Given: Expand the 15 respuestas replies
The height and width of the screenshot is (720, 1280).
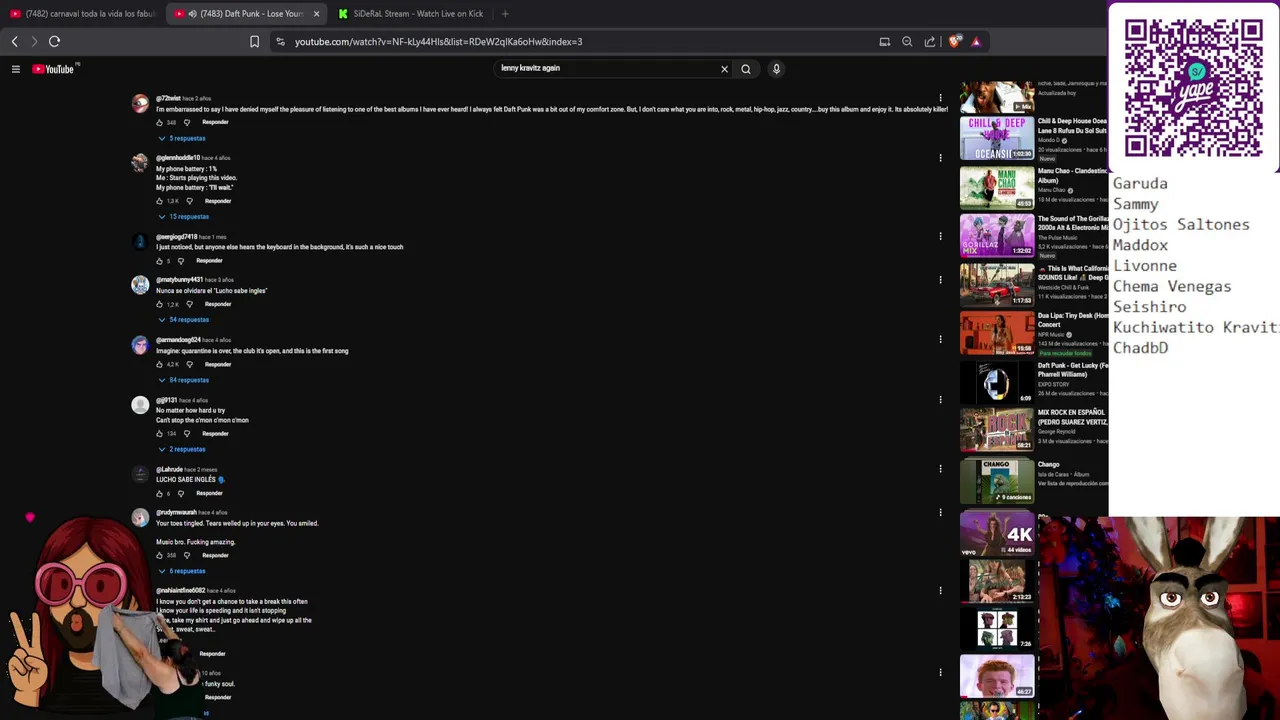Looking at the screenshot, I should (x=184, y=217).
